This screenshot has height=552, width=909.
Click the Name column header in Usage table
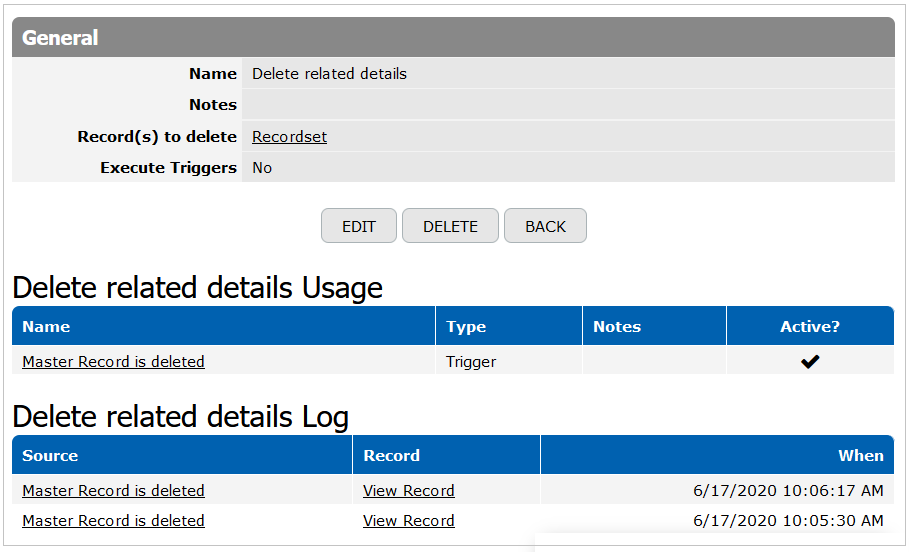tap(223, 326)
